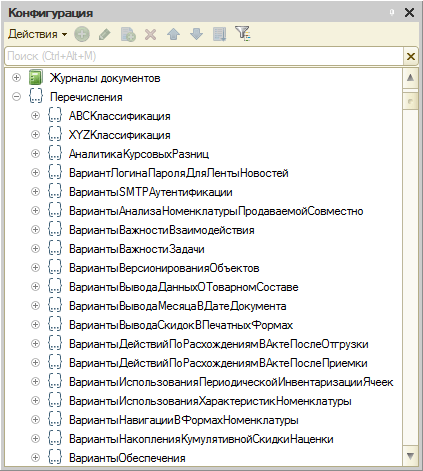Image resolution: width=423 pixels, height=471 pixels.
Task: Click the red X delete toolbar icon
Action: point(151,34)
